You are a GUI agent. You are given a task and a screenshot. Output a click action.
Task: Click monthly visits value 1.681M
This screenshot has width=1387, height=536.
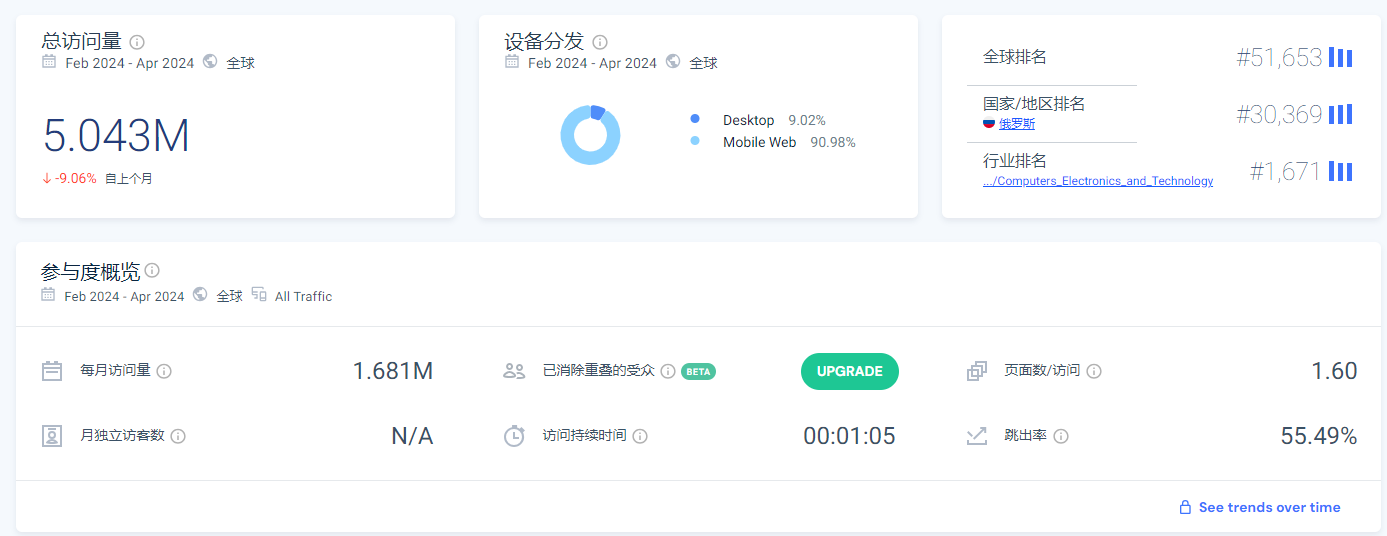pos(393,371)
